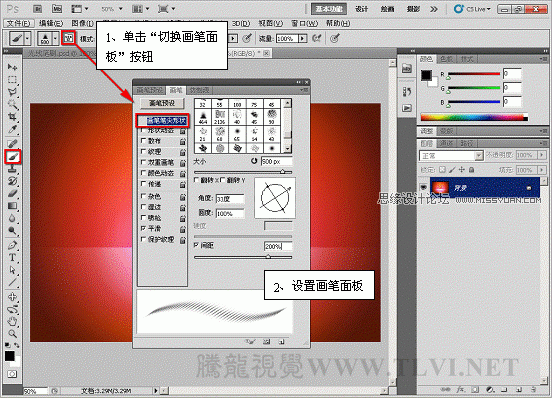This screenshot has height=398, width=552.
Task: Expand more workspaces chevron
Action: coord(434,9)
